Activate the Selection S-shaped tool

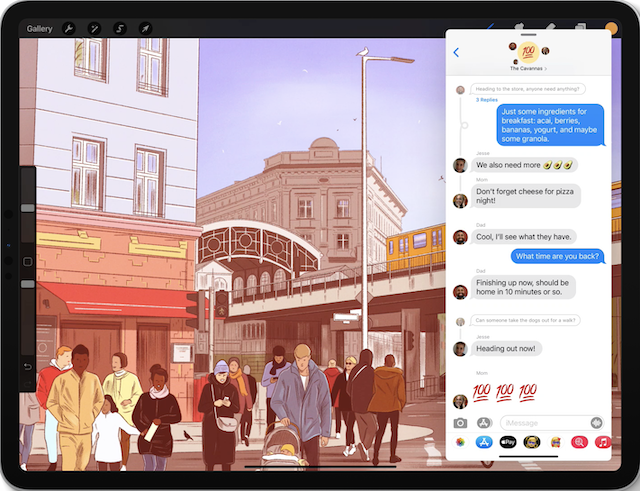[119, 29]
